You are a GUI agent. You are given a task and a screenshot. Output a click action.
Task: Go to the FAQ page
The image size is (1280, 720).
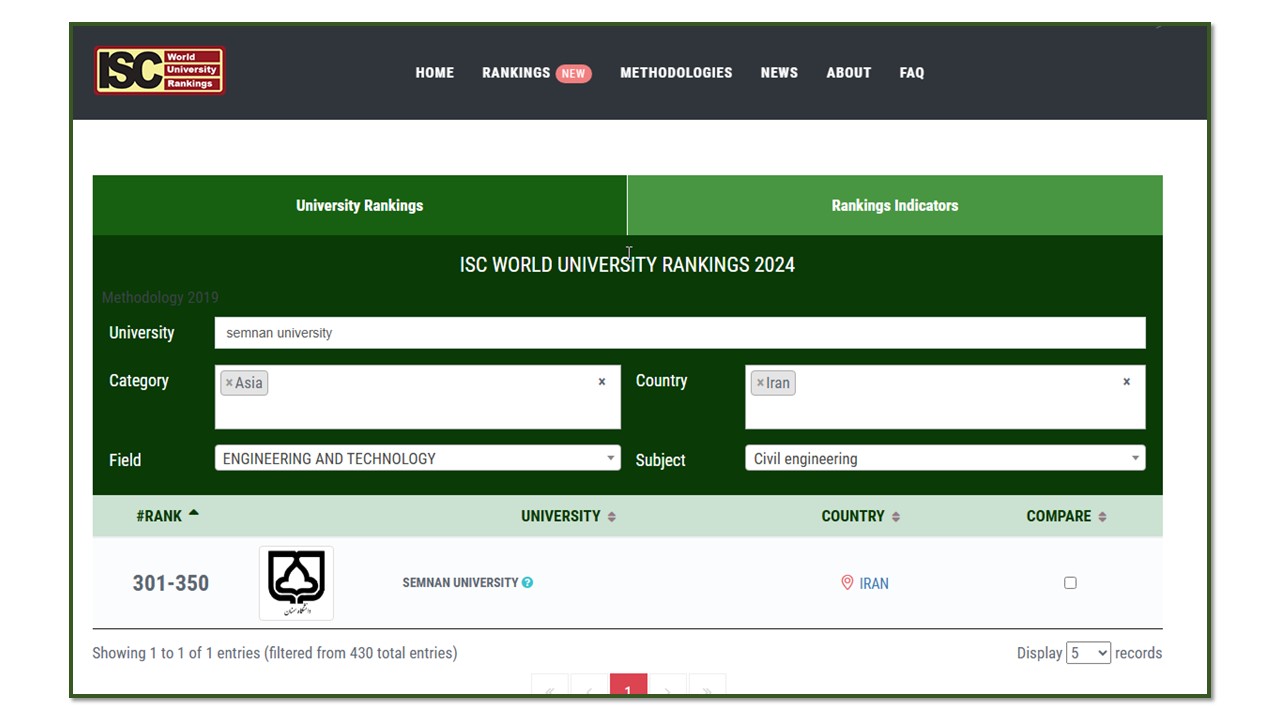(911, 73)
